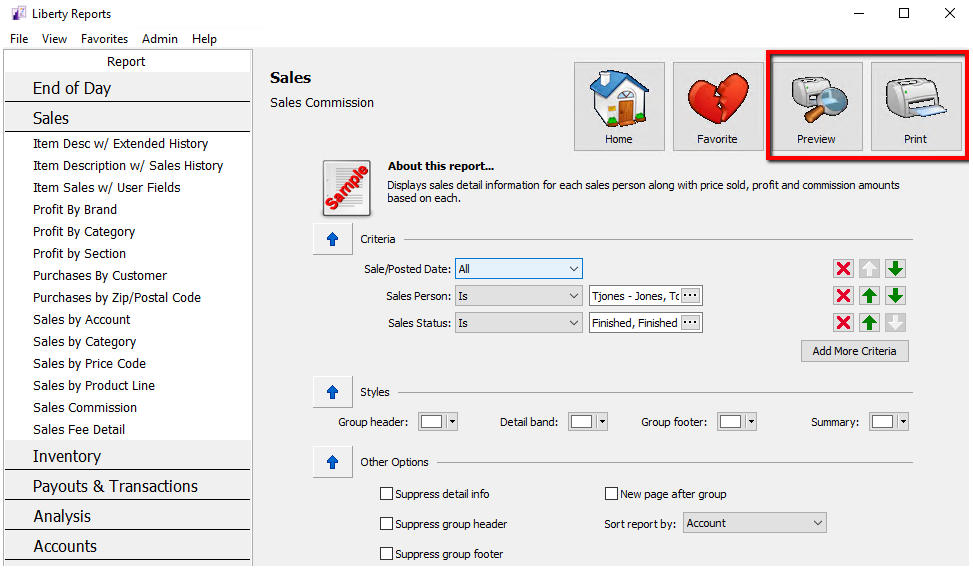Open the Sale/Posted Date dropdown

(x=519, y=269)
